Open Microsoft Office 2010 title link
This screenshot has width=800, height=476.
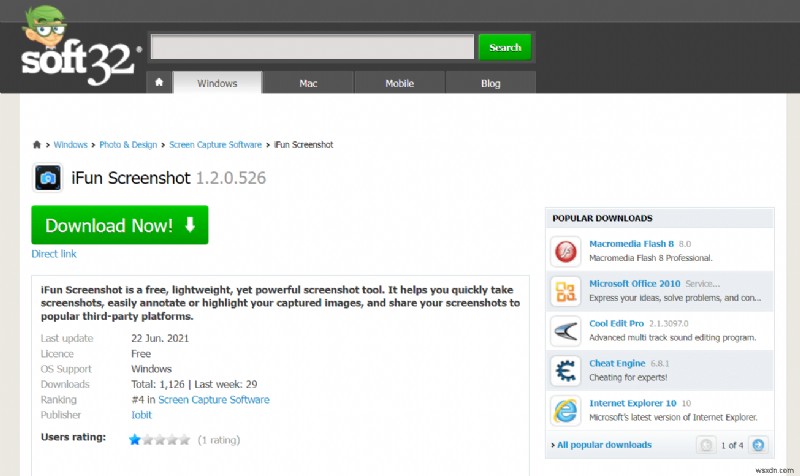pos(635,284)
